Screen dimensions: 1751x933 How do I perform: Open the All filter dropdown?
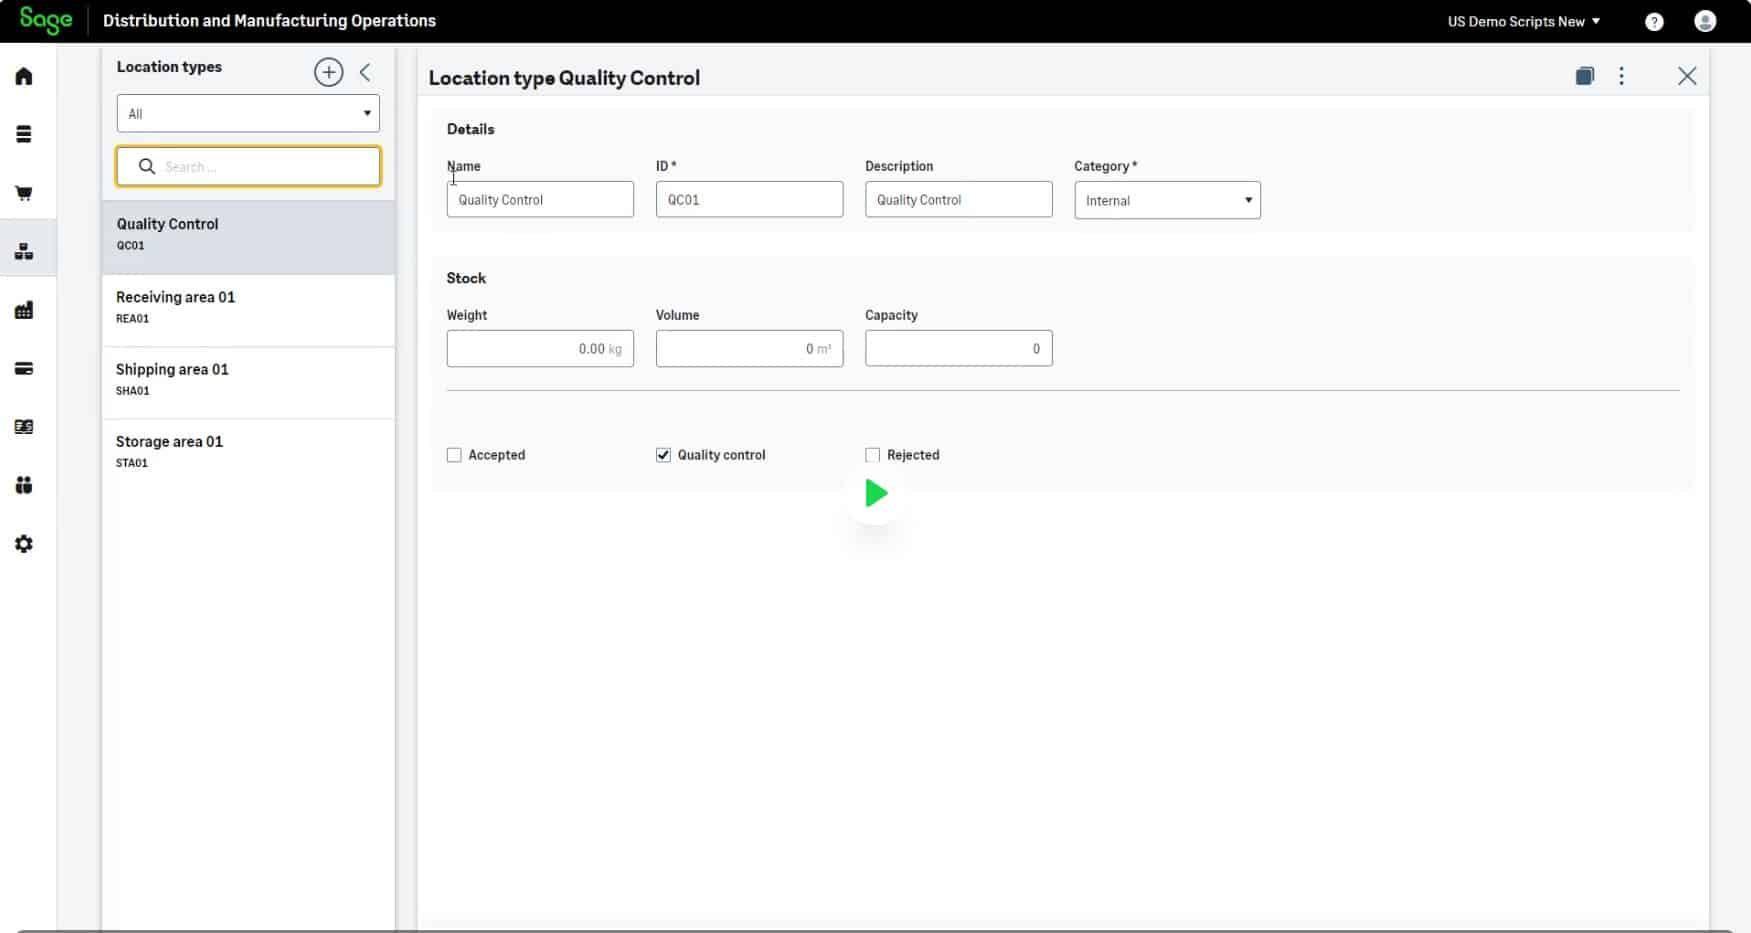click(x=248, y=113)
